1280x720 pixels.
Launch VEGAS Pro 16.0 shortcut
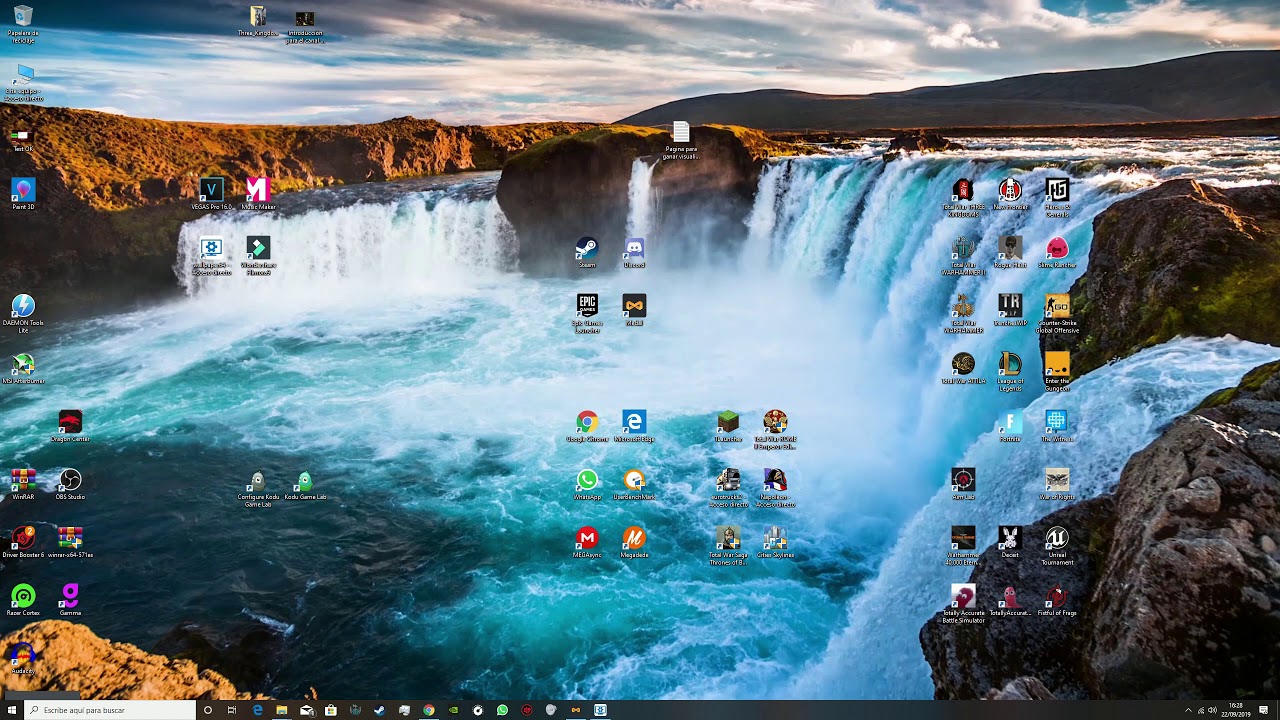[x=211, y=194]
